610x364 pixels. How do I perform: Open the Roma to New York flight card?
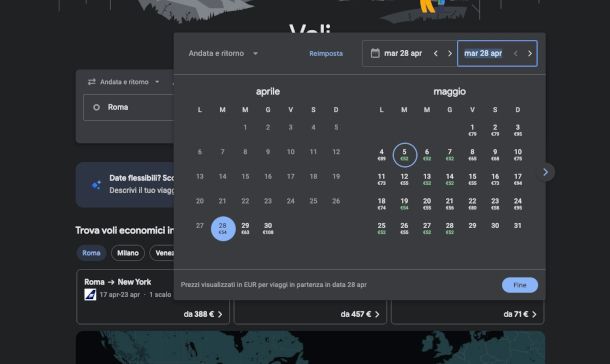pyautogui.click(x=153, y=298)
